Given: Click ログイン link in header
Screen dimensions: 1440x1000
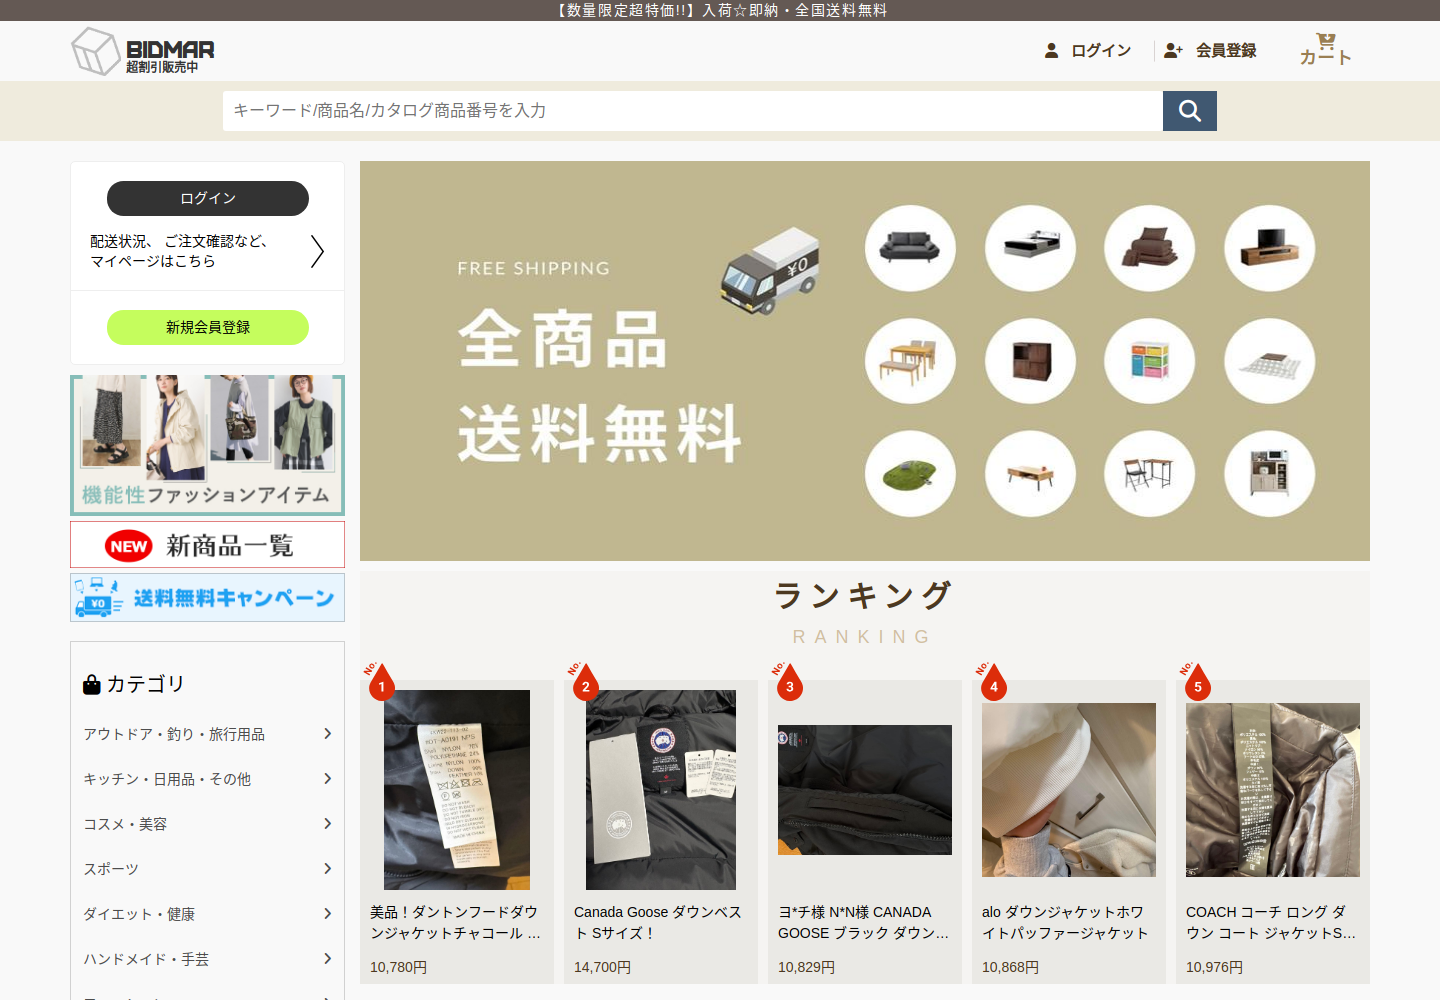Looking at the screenshot, I should [1101, 50].
